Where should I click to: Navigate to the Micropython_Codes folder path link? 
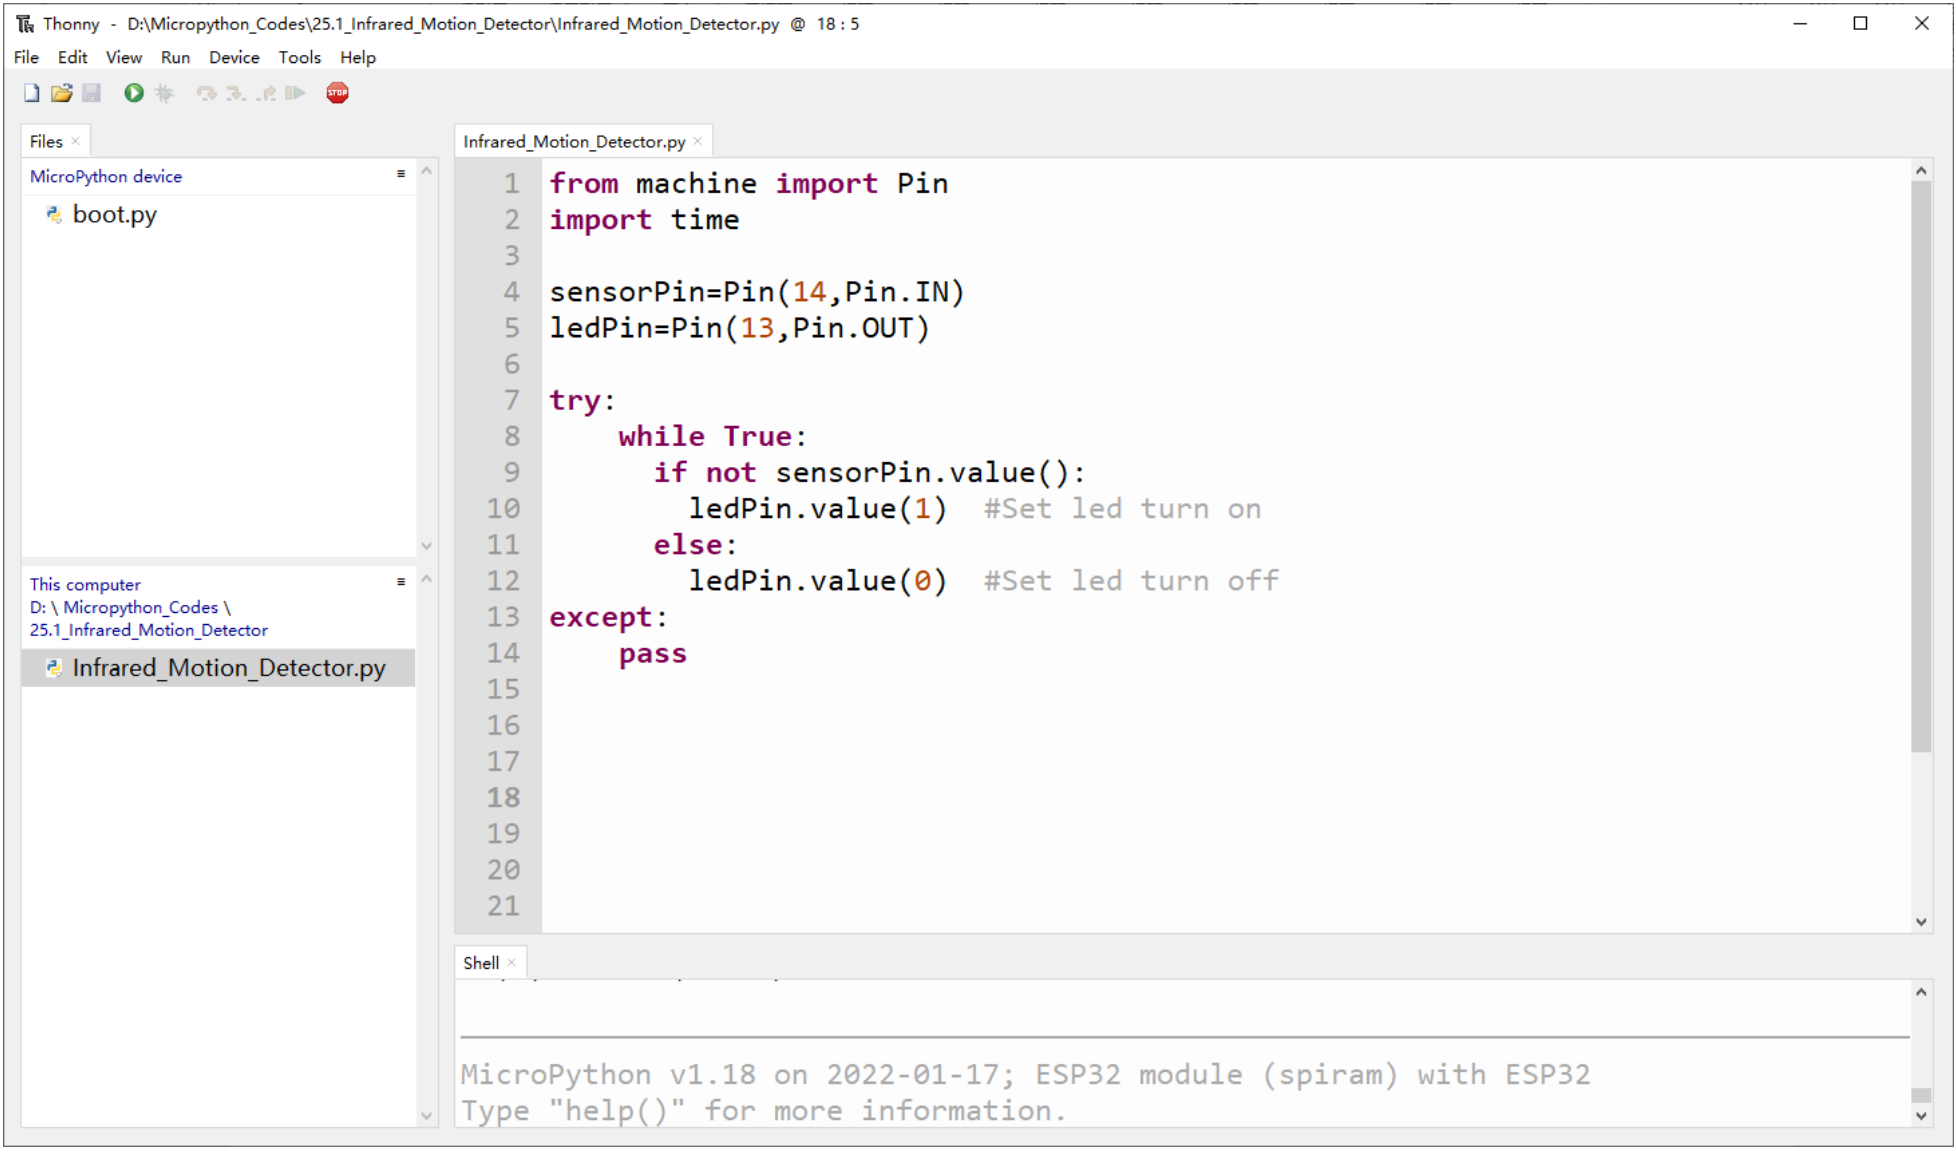click(140, 607)
